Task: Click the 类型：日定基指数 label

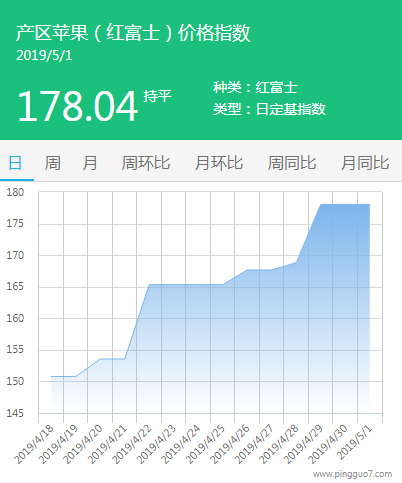Action: coord(269,109)
